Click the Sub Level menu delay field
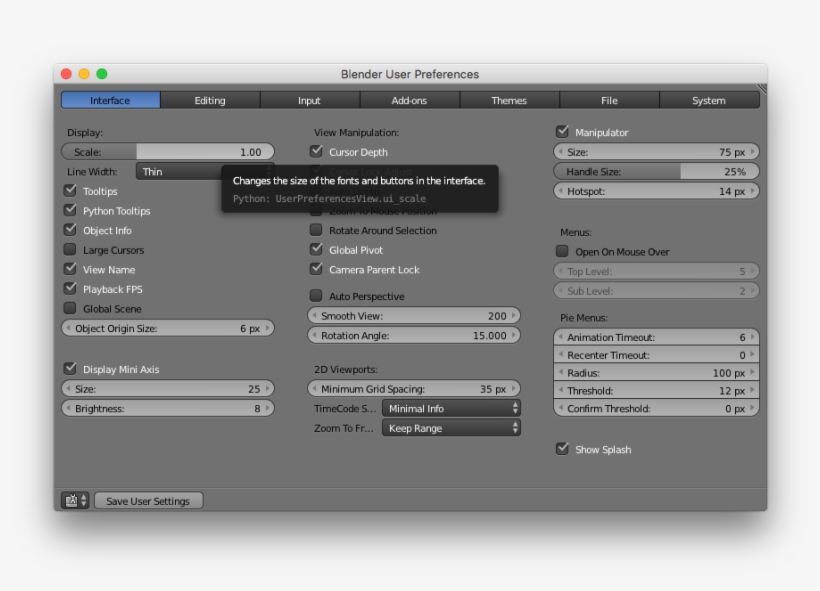This screenshot has width=820, height=591. coord(656,291)
